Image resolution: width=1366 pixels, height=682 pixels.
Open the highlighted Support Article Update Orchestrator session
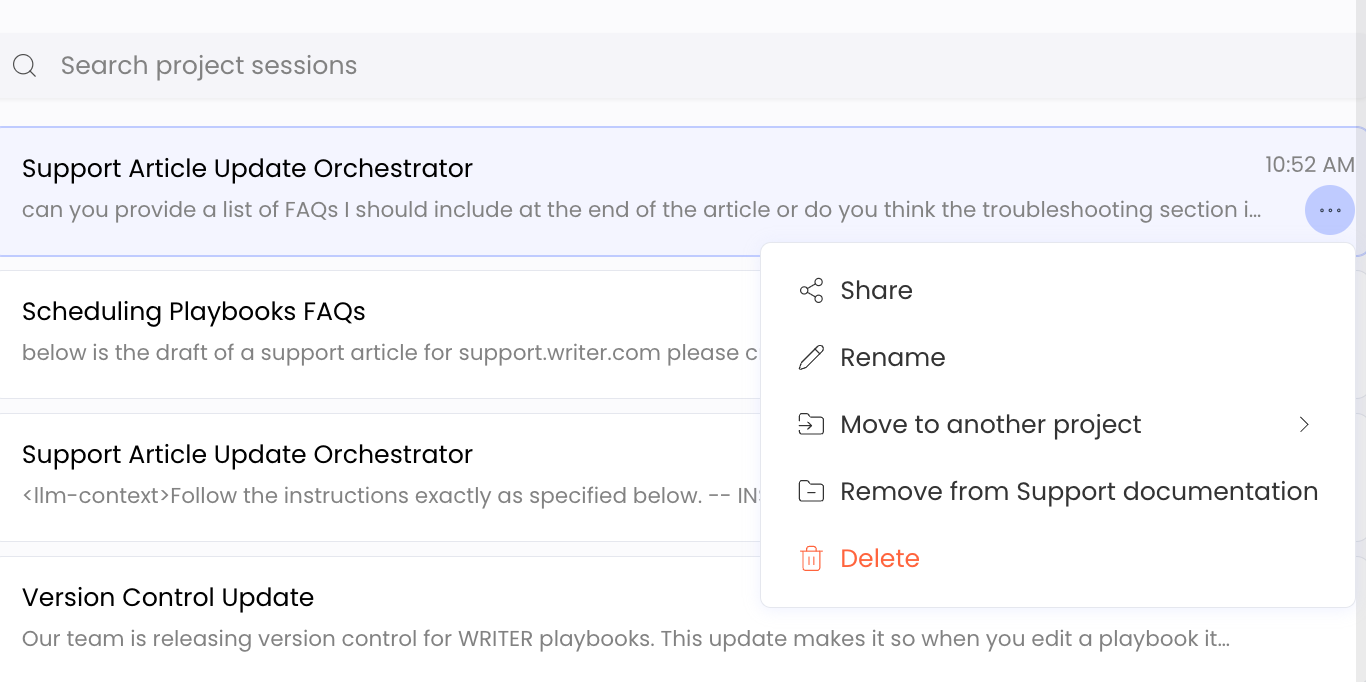(247, 169)
